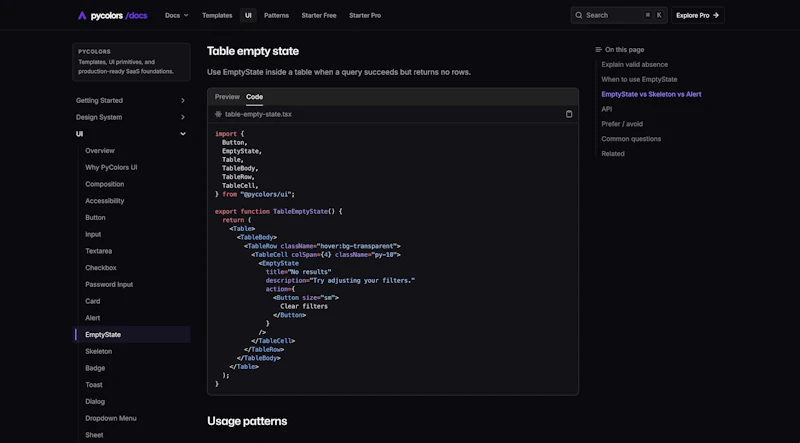The height and width of the screenshot is (443, 800).
Task: Jump to the Related section
Action: 613,154
